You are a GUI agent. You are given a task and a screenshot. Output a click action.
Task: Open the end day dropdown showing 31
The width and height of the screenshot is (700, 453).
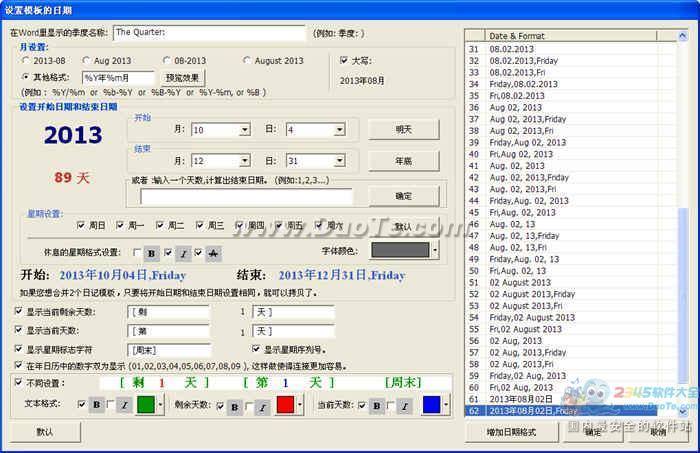pos(340,161)
